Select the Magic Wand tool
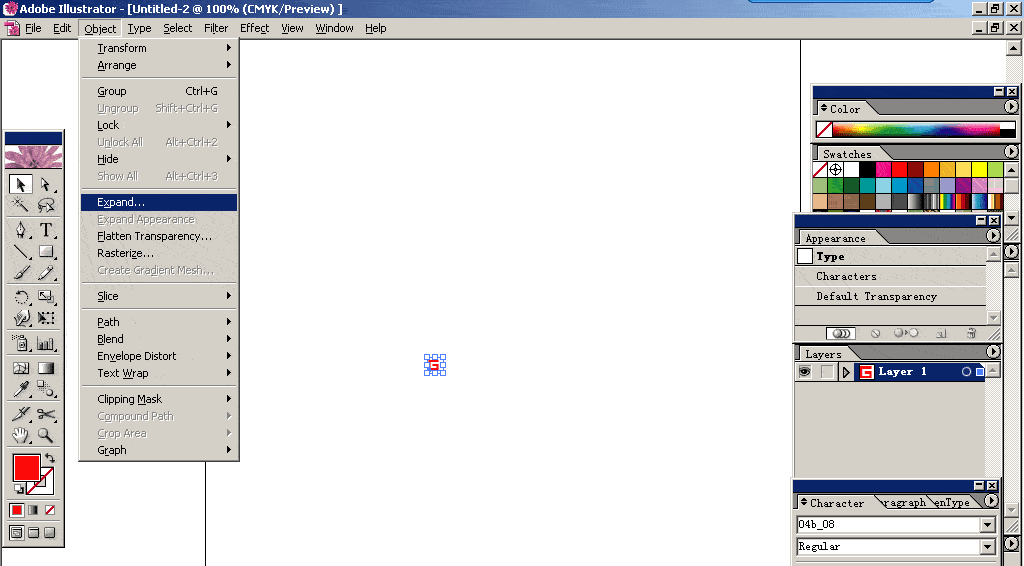Screen dimensions: 1024x566 21,205
